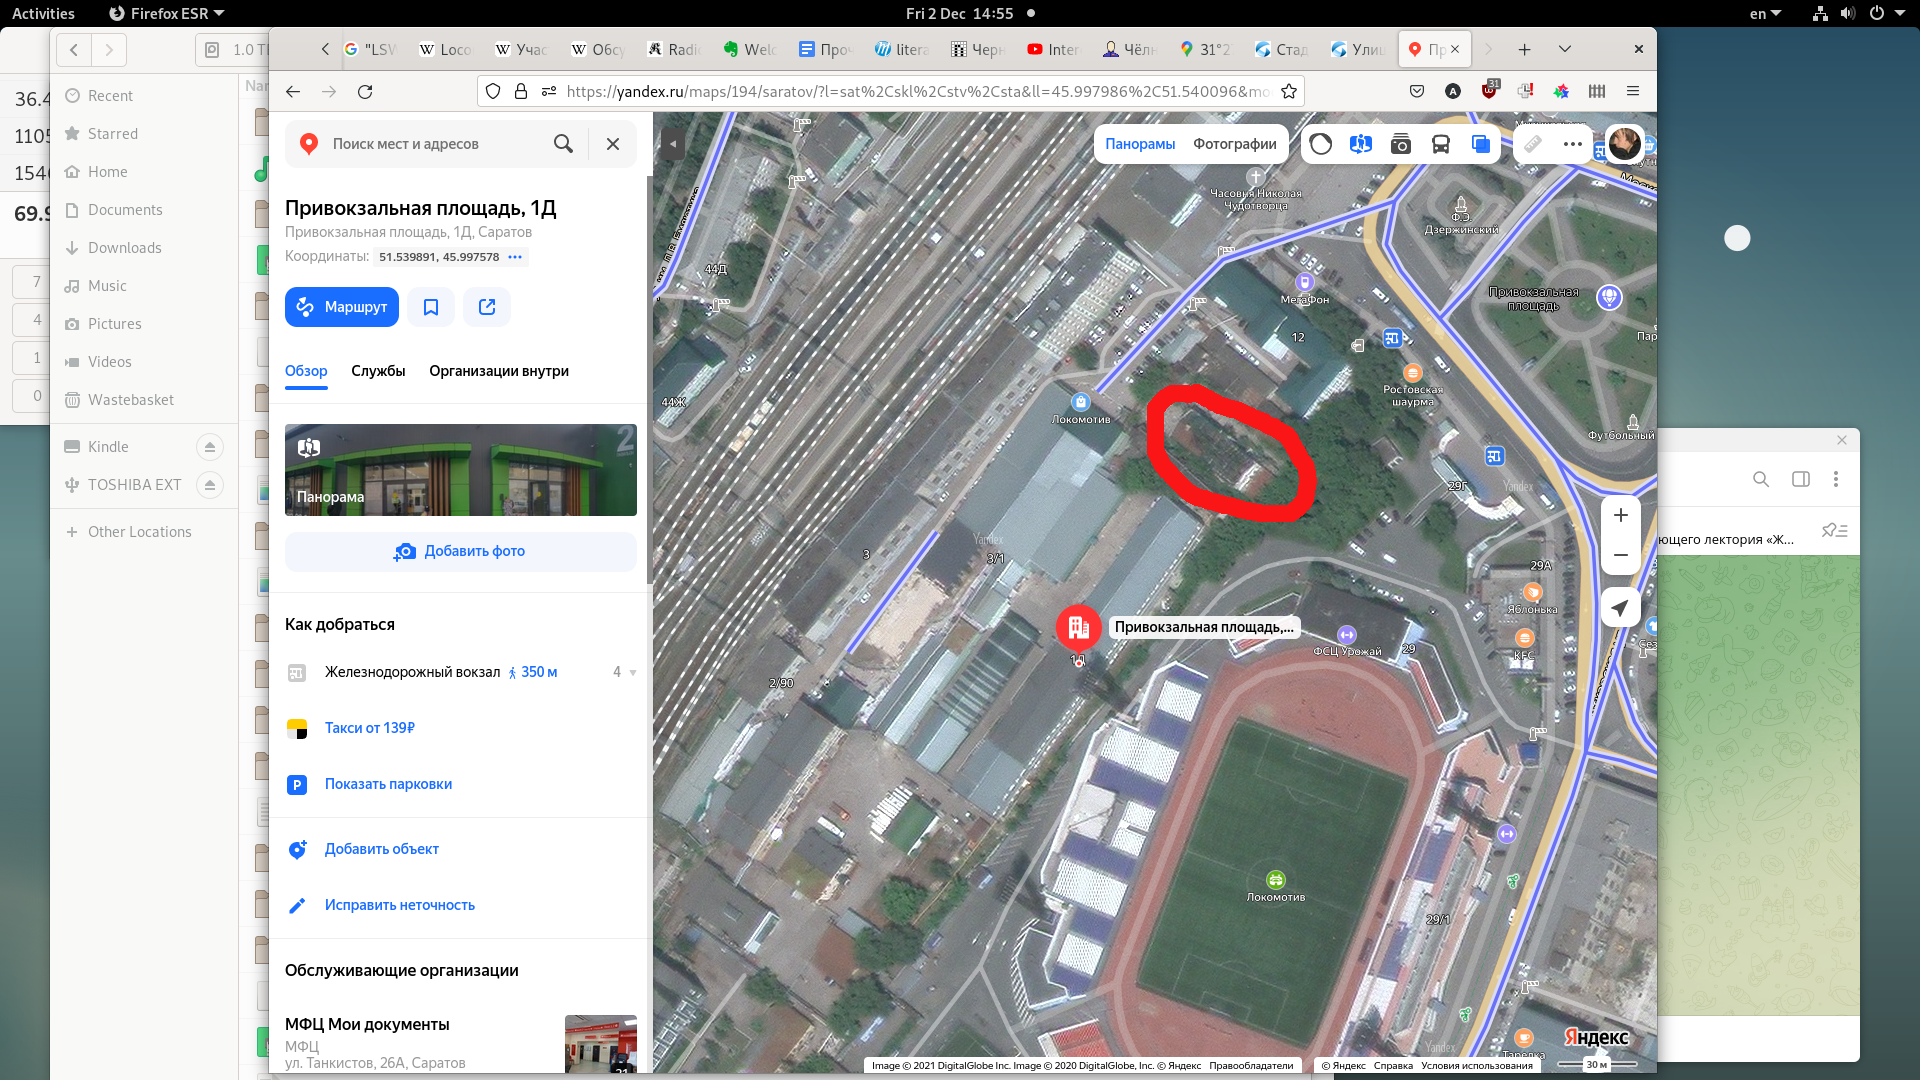Open the map layers icon
The image size is (1920, 1080).
pos(1481,144)
